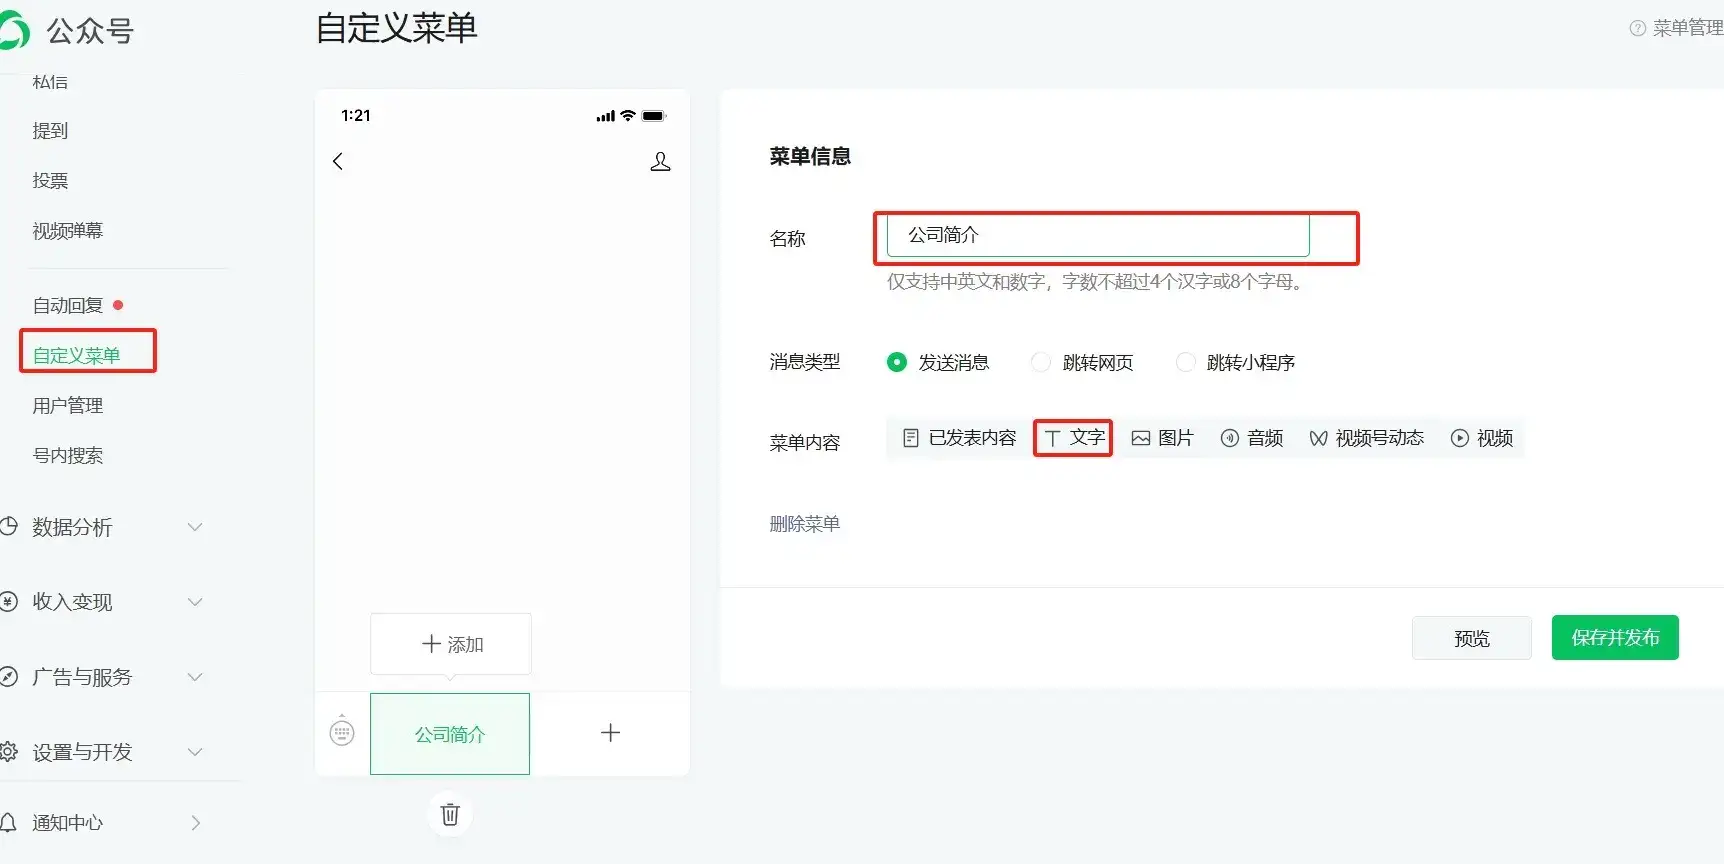
Task: Click the keyboard switch icon in preview
Action: (x=342, y=732)
